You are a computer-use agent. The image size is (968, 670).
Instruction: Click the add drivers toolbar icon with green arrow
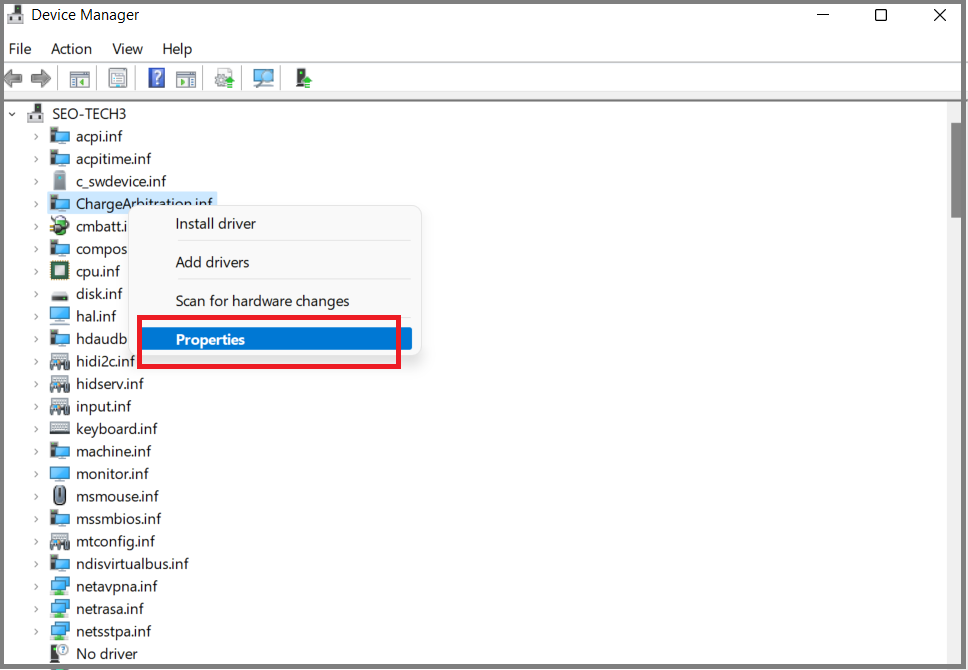[x=303, y=78]
